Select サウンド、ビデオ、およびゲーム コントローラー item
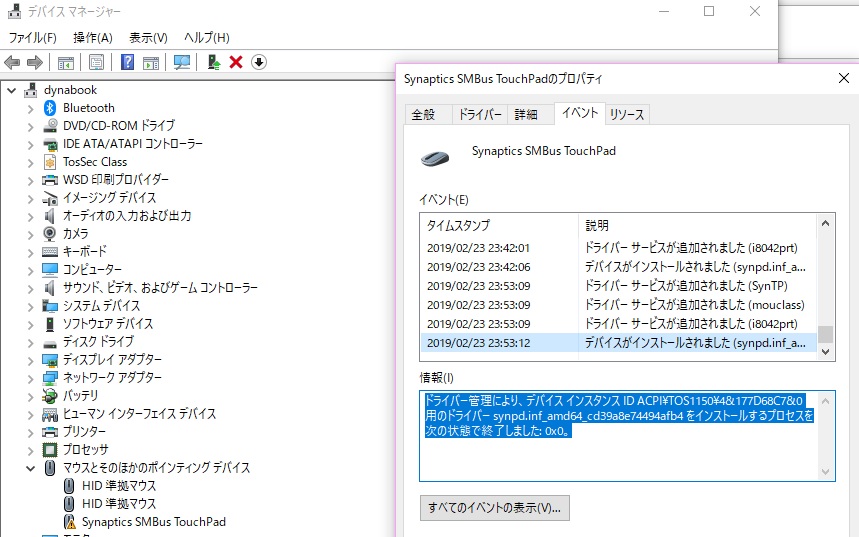Screen dimensions: 859x537 160,288
